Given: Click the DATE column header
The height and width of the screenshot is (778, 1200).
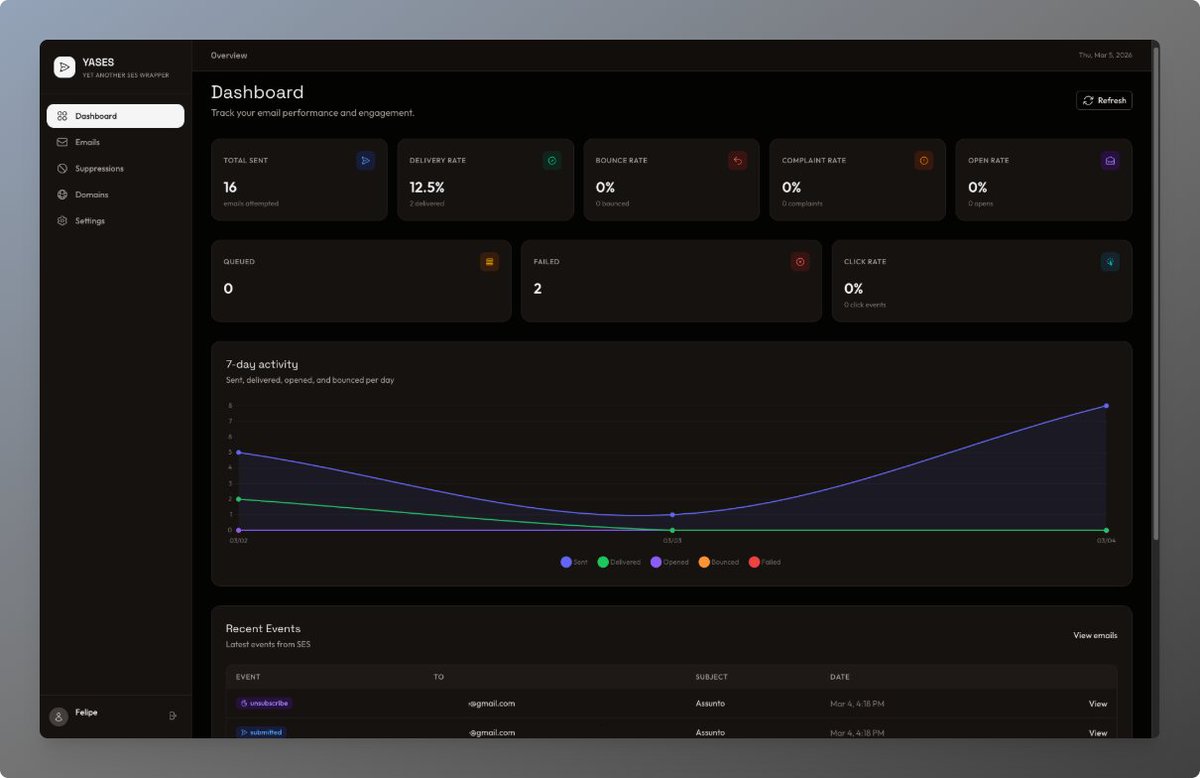Looking at the screenshot, I should tap(839, 677).
